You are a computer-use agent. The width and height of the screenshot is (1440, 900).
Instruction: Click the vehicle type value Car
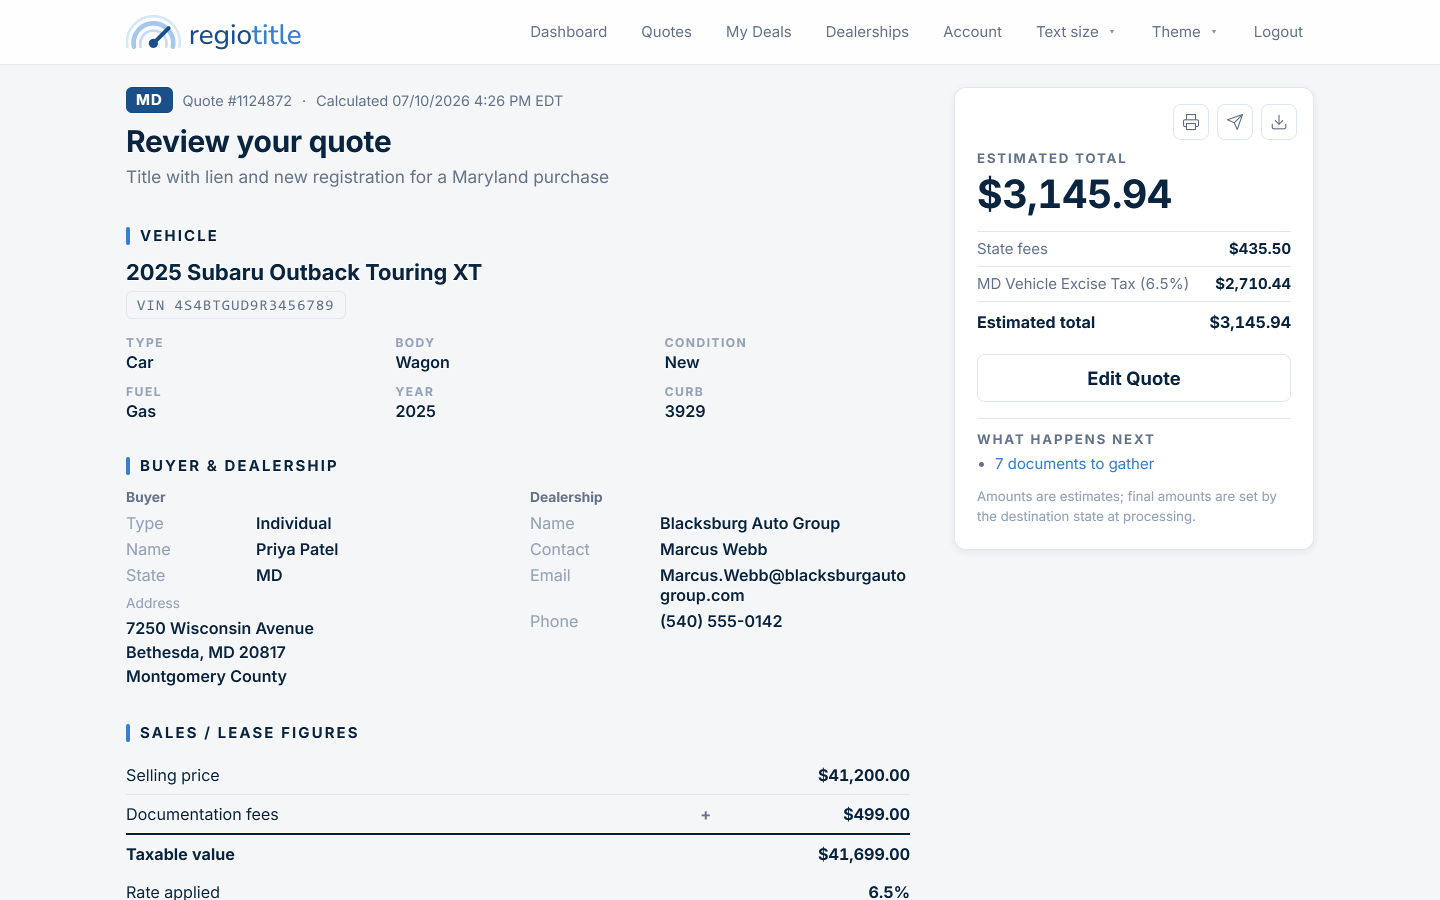[x=140, y=362]
